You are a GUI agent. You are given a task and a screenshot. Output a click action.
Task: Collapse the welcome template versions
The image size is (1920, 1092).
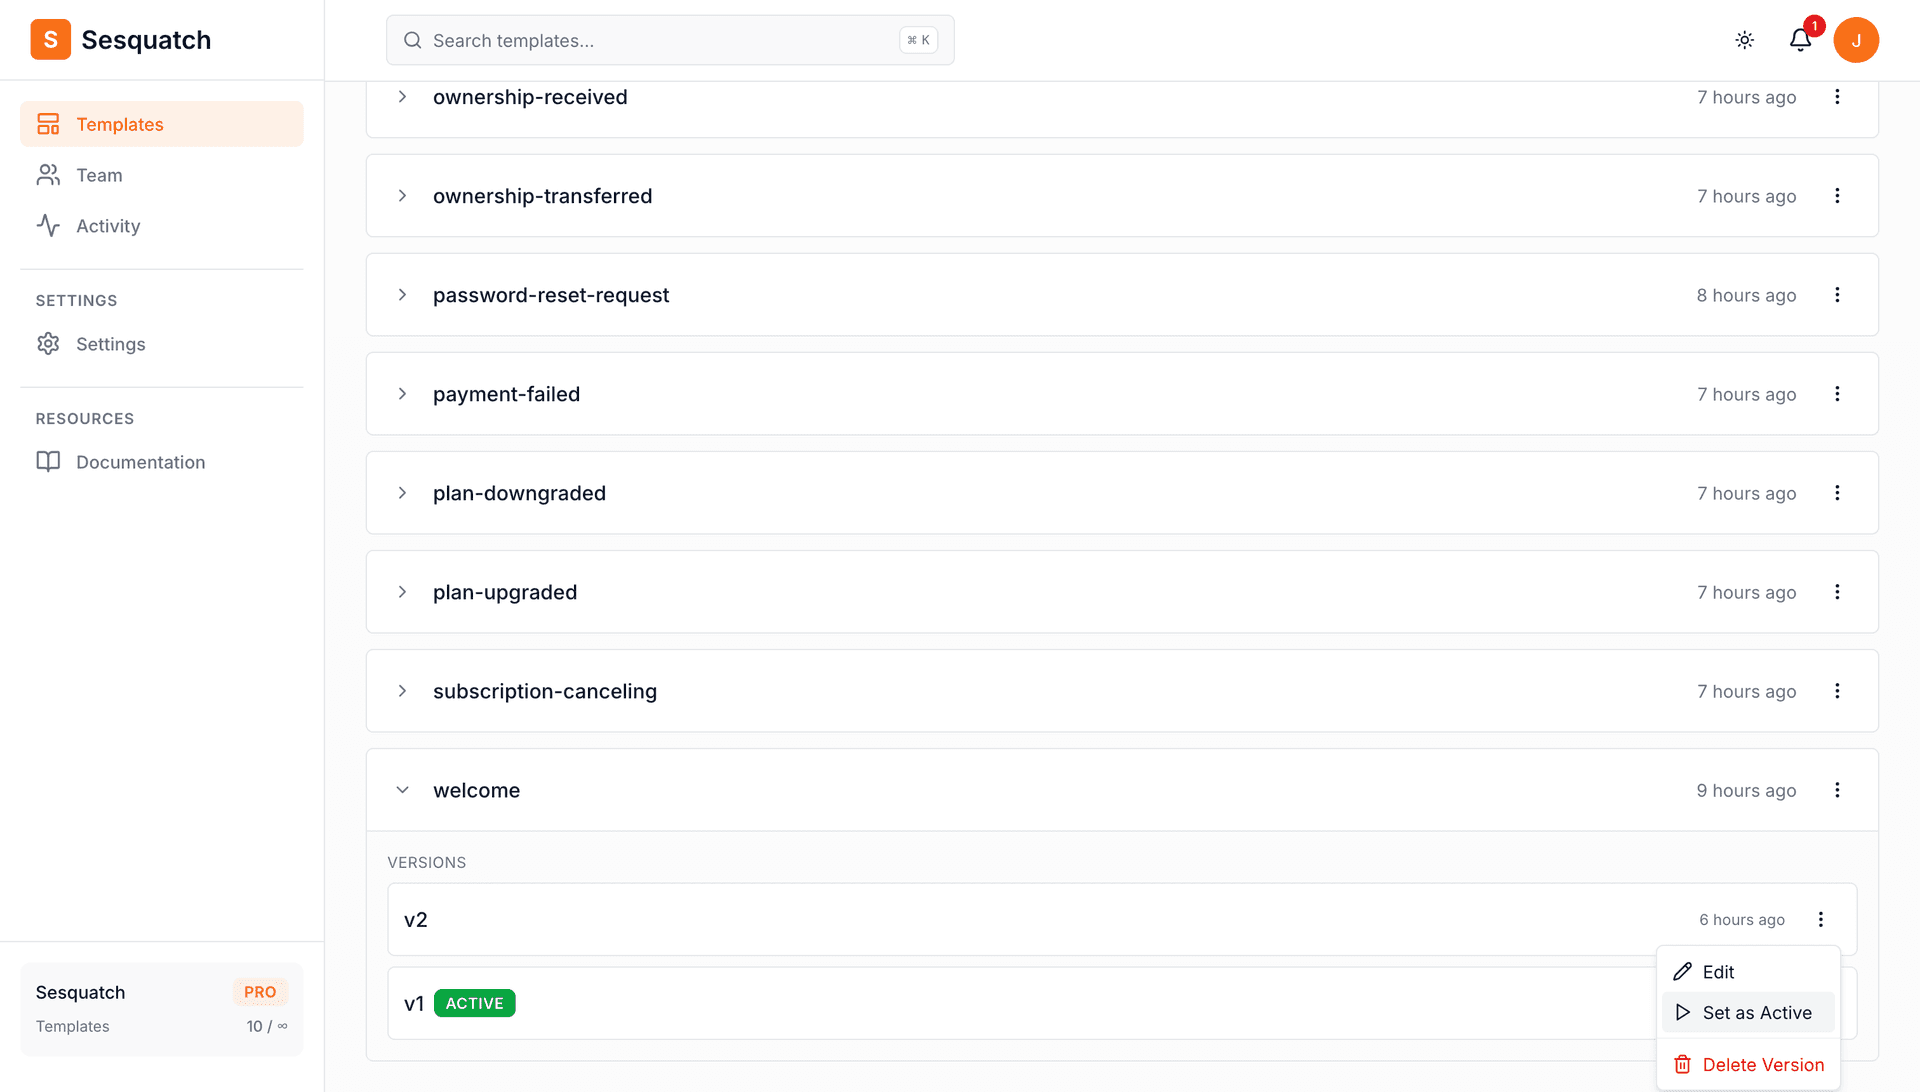coord(403,790)
